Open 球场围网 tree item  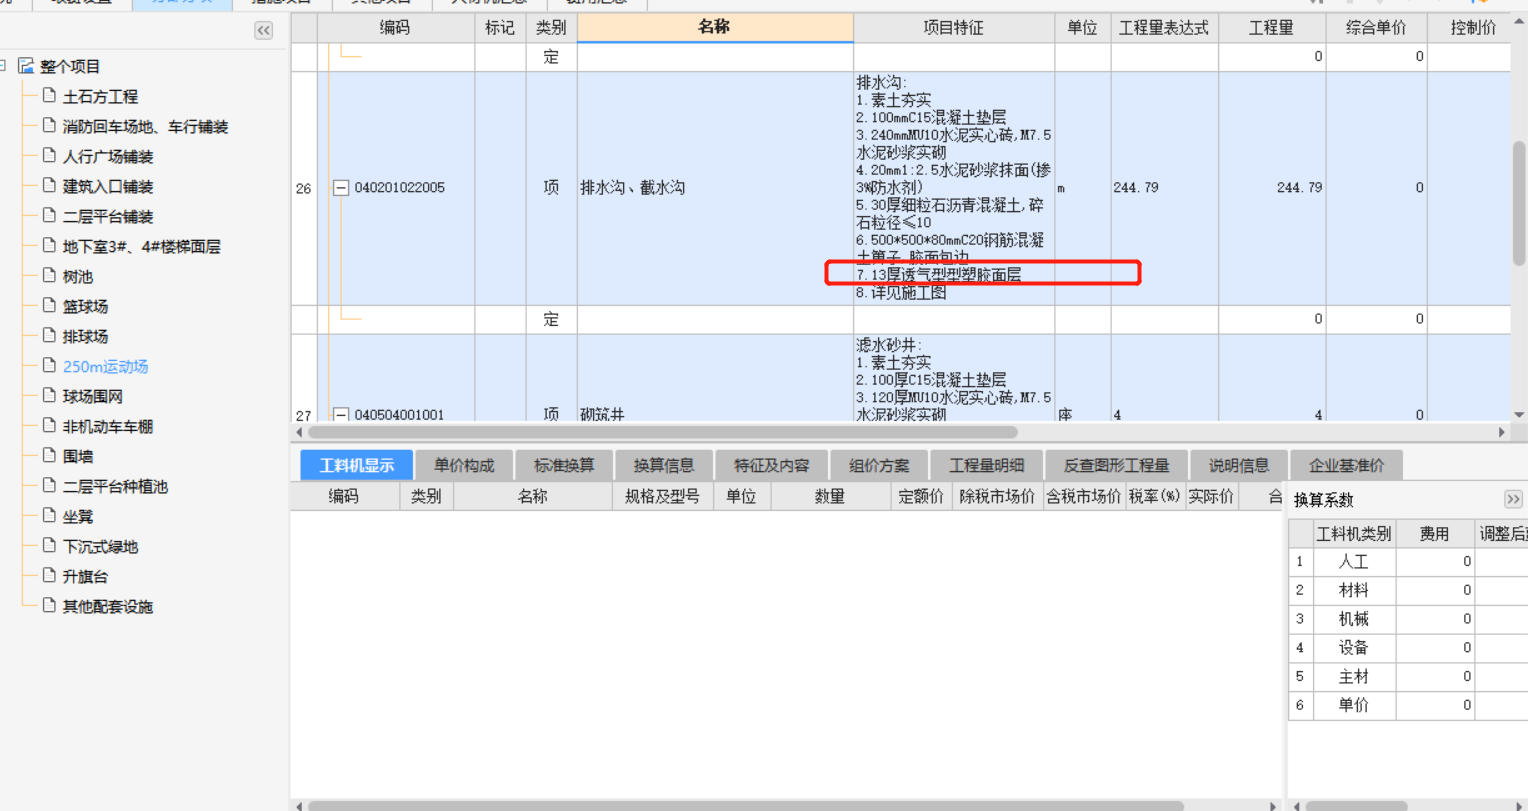93,396
